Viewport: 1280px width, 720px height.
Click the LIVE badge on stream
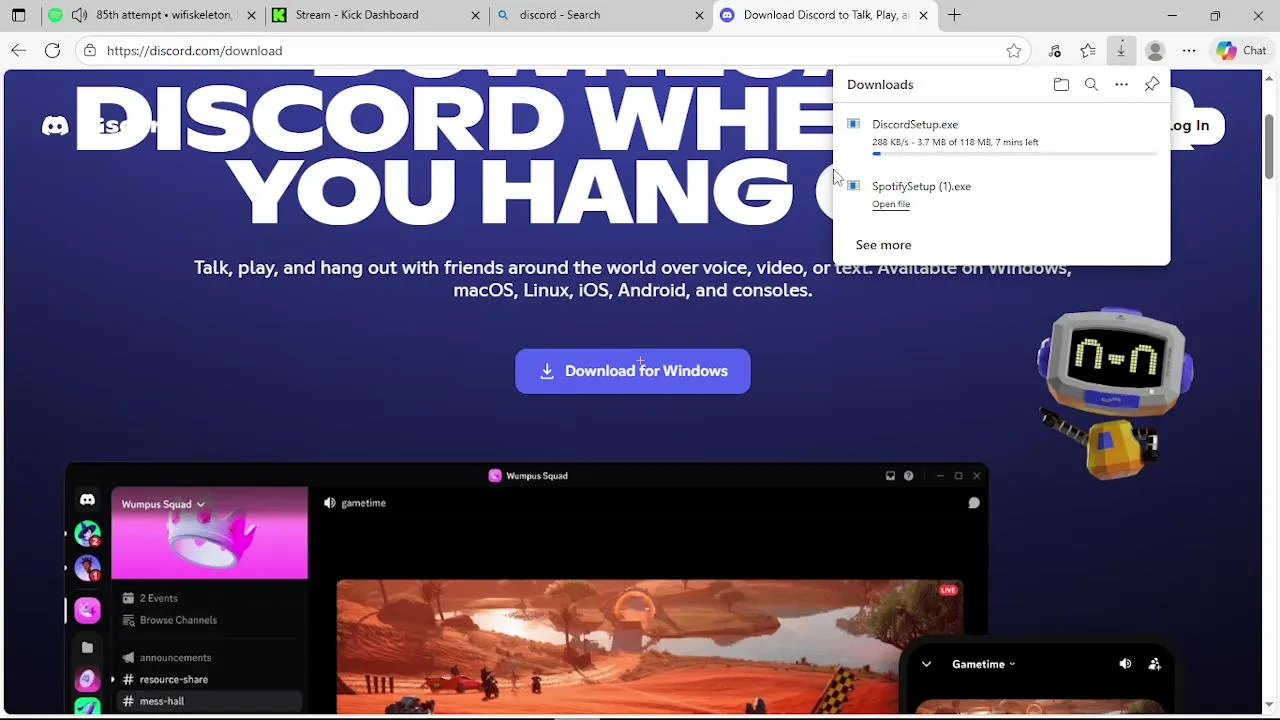pyautogui.click(x=948, y=590)
